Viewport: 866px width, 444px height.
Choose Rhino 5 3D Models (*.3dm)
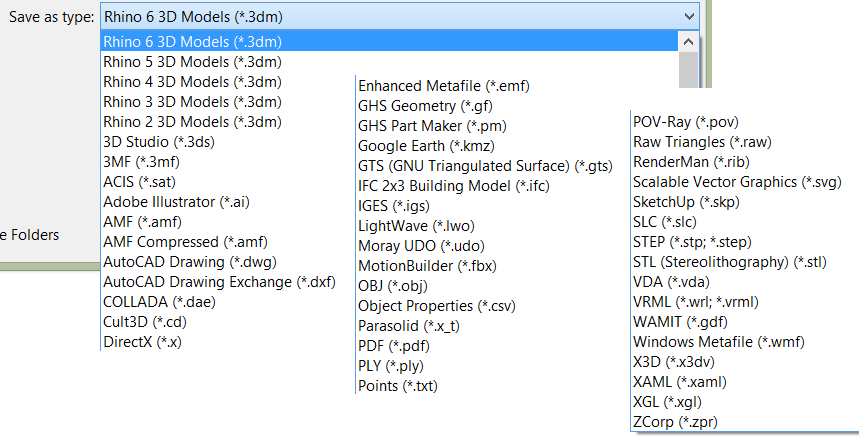[192, 62]
